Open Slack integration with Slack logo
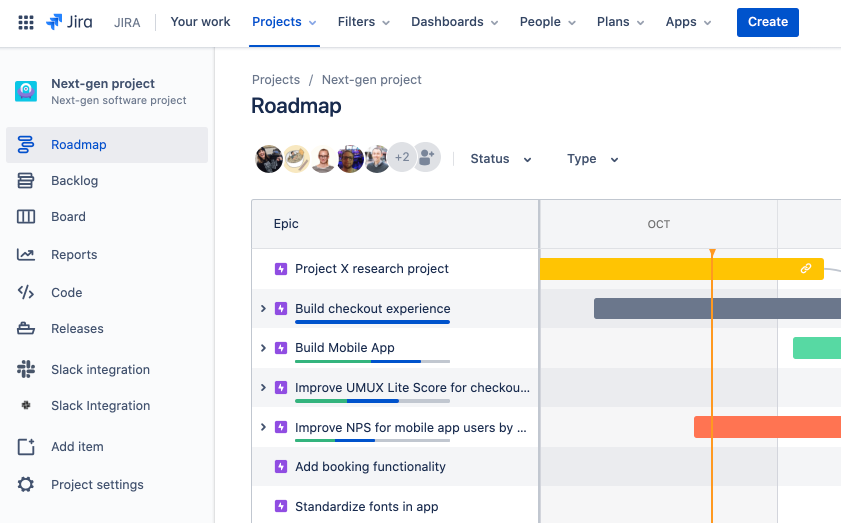 coord(100,370)
